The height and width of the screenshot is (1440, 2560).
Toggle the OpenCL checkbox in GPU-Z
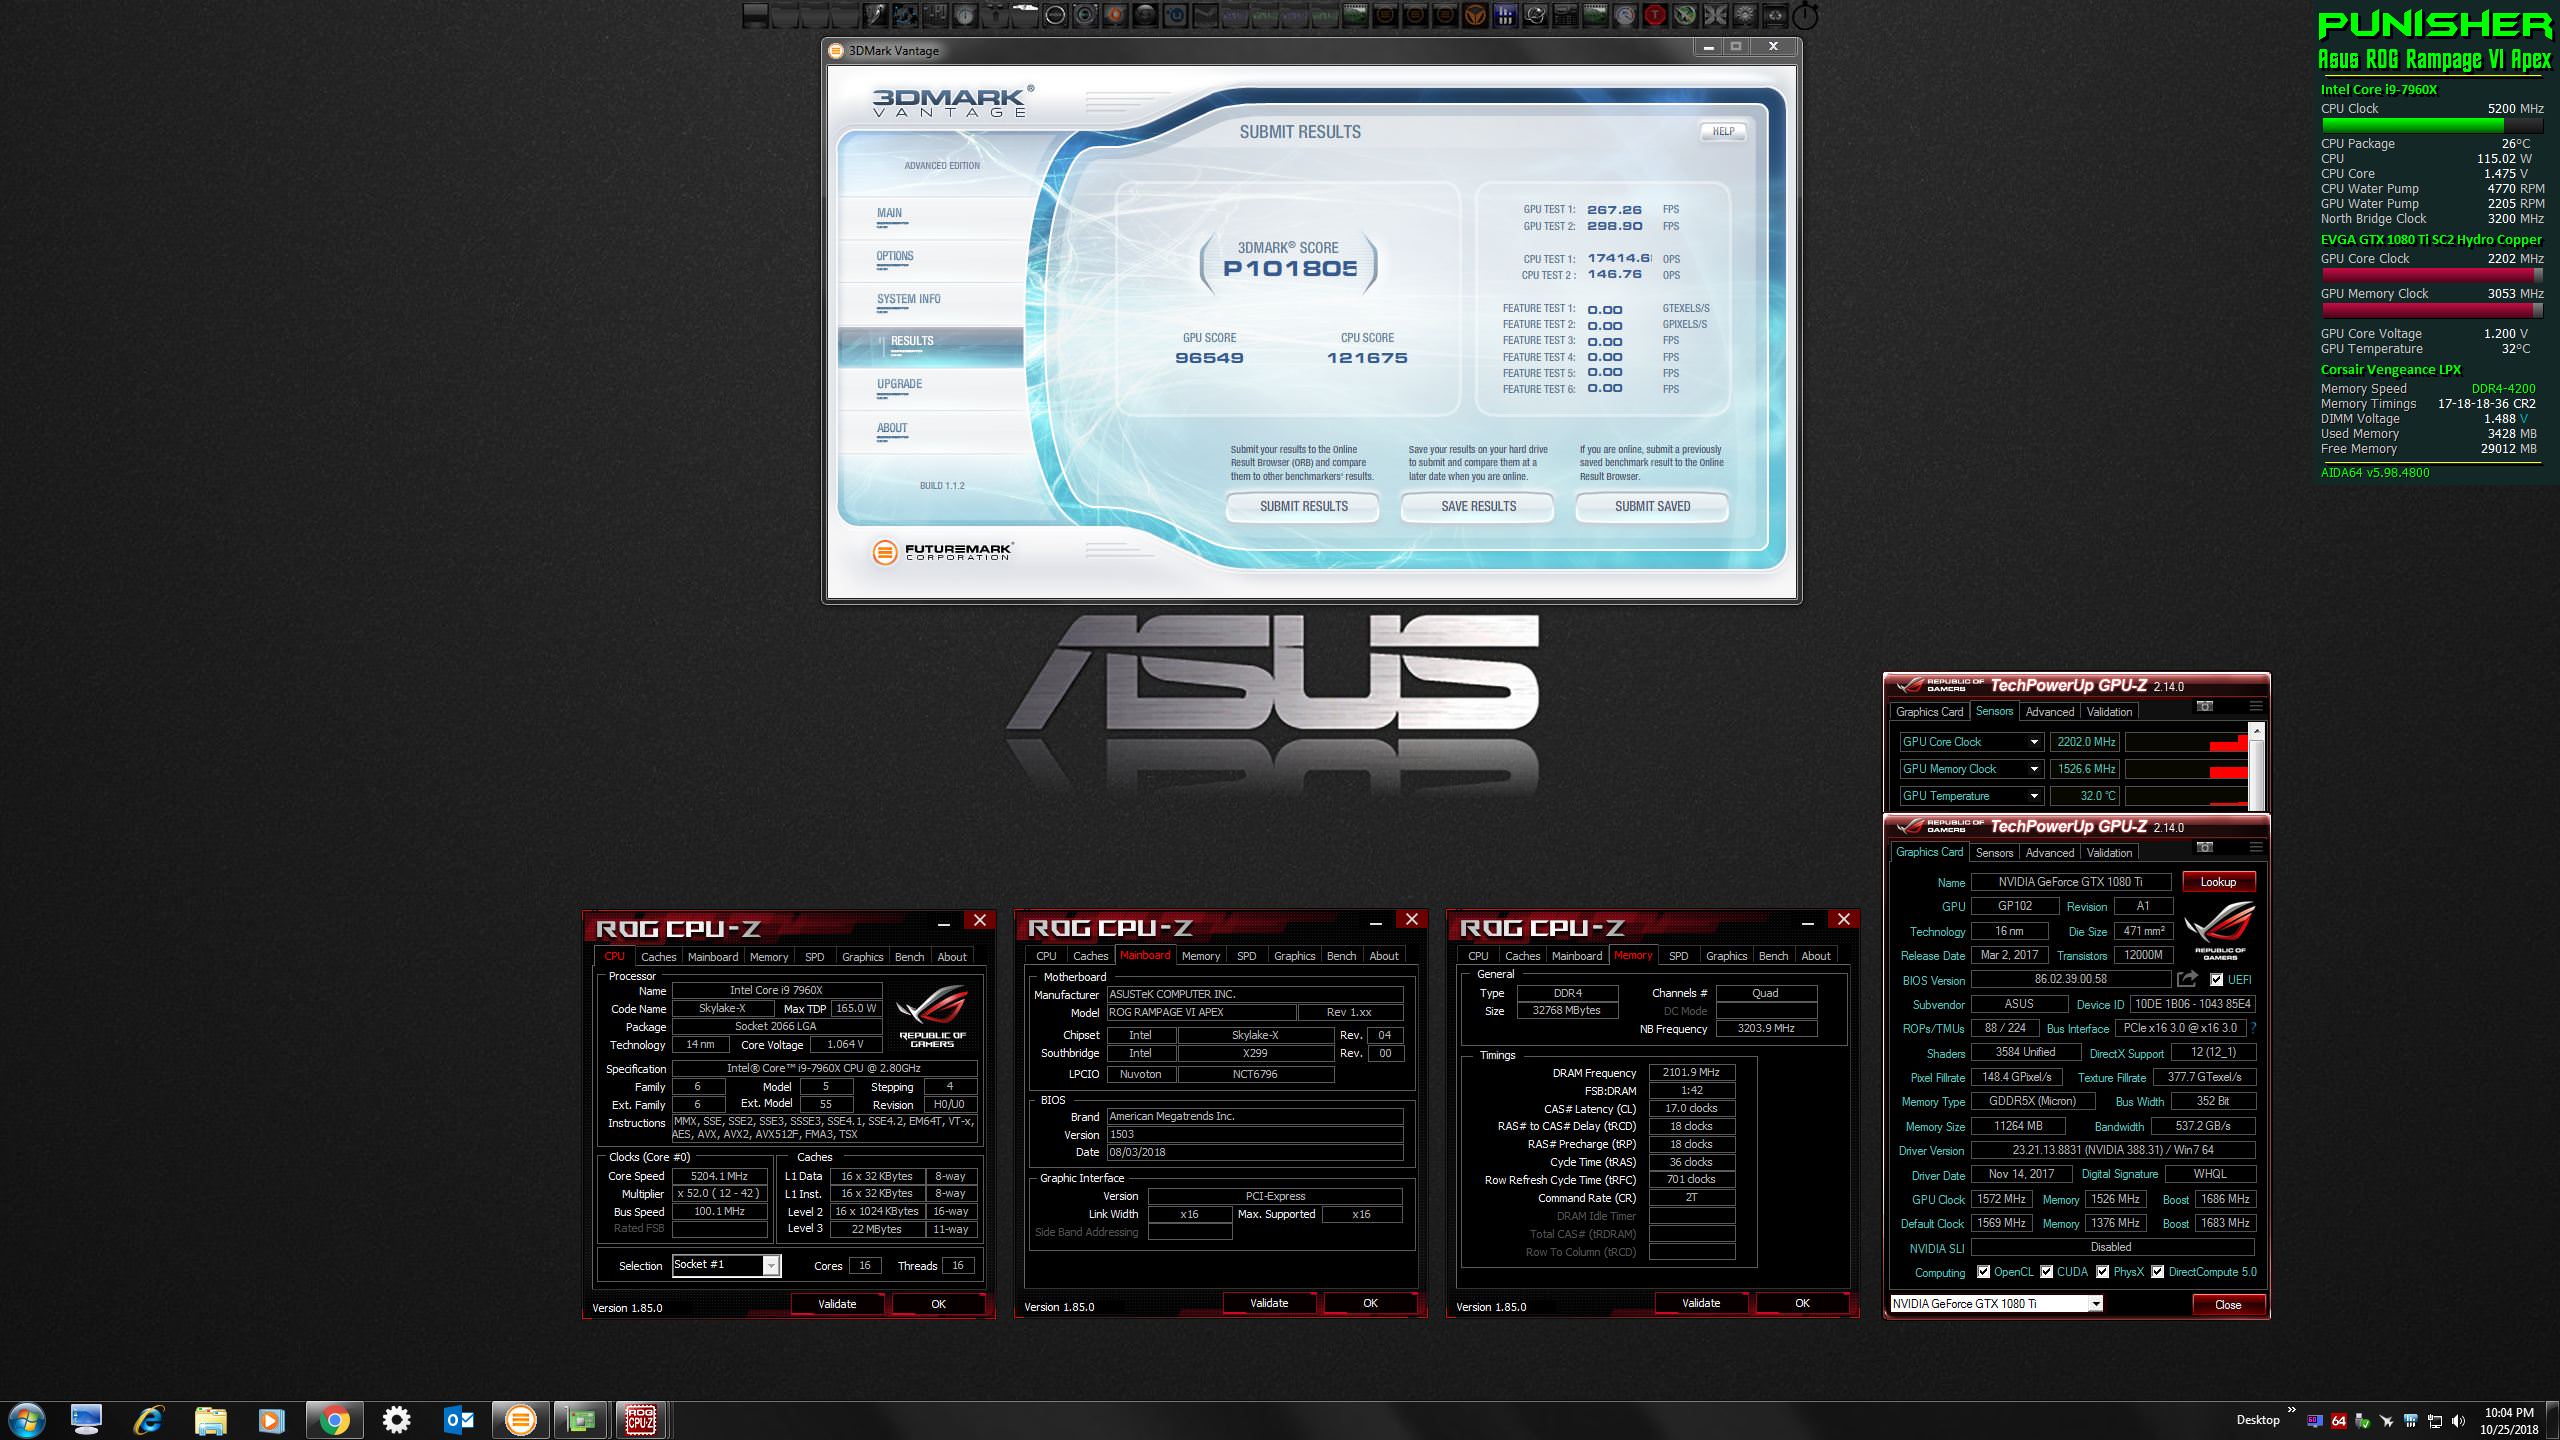pyautogui.click(x=1983, y=1272)
